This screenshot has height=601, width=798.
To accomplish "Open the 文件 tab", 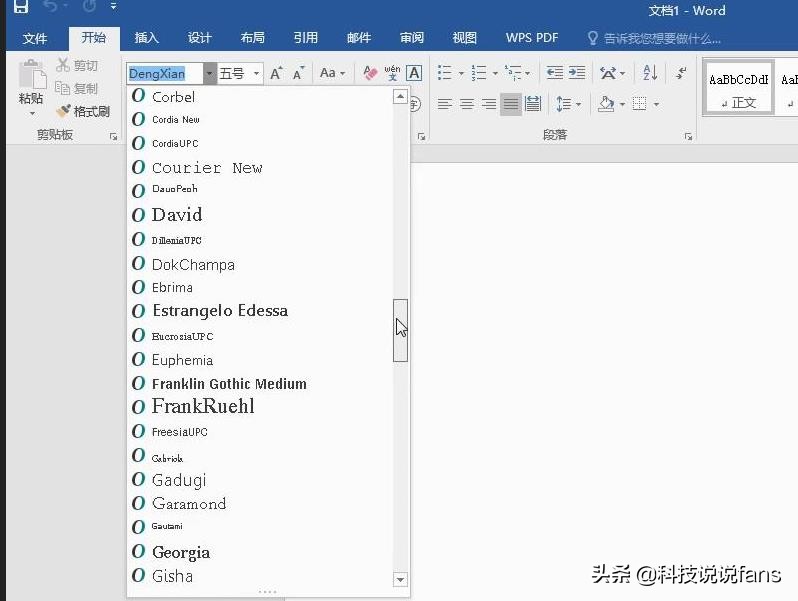I will point(35,38).
